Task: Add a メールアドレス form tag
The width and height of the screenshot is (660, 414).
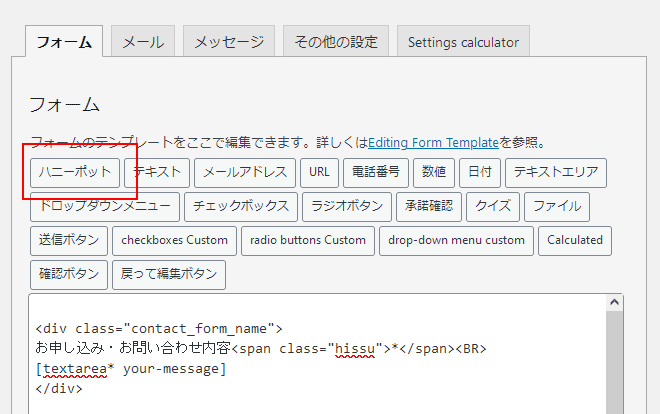Action: 245,172
